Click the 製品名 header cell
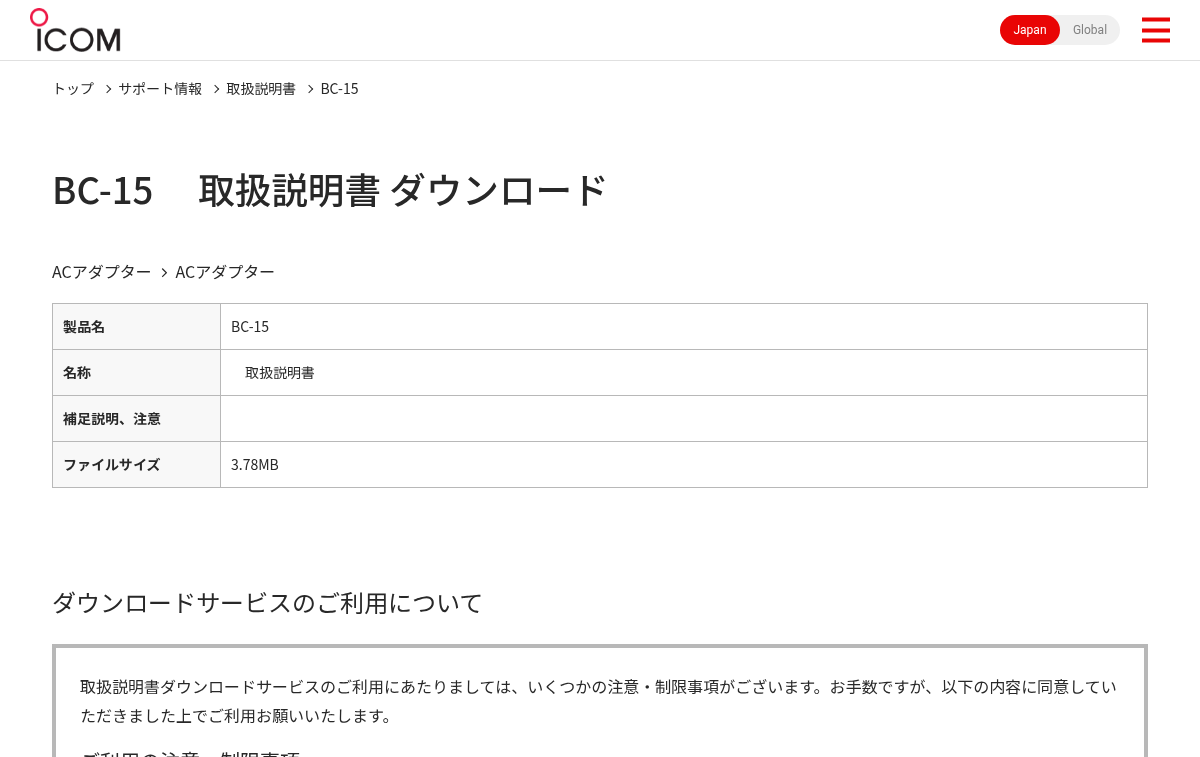The height and width of the screenshot is (757, 1200). click(x=136, y=326)
